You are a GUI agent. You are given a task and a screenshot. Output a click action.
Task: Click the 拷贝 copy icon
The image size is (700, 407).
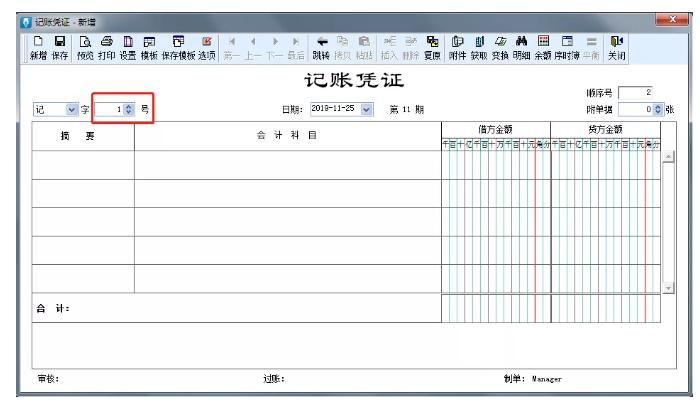click(342, 48)
